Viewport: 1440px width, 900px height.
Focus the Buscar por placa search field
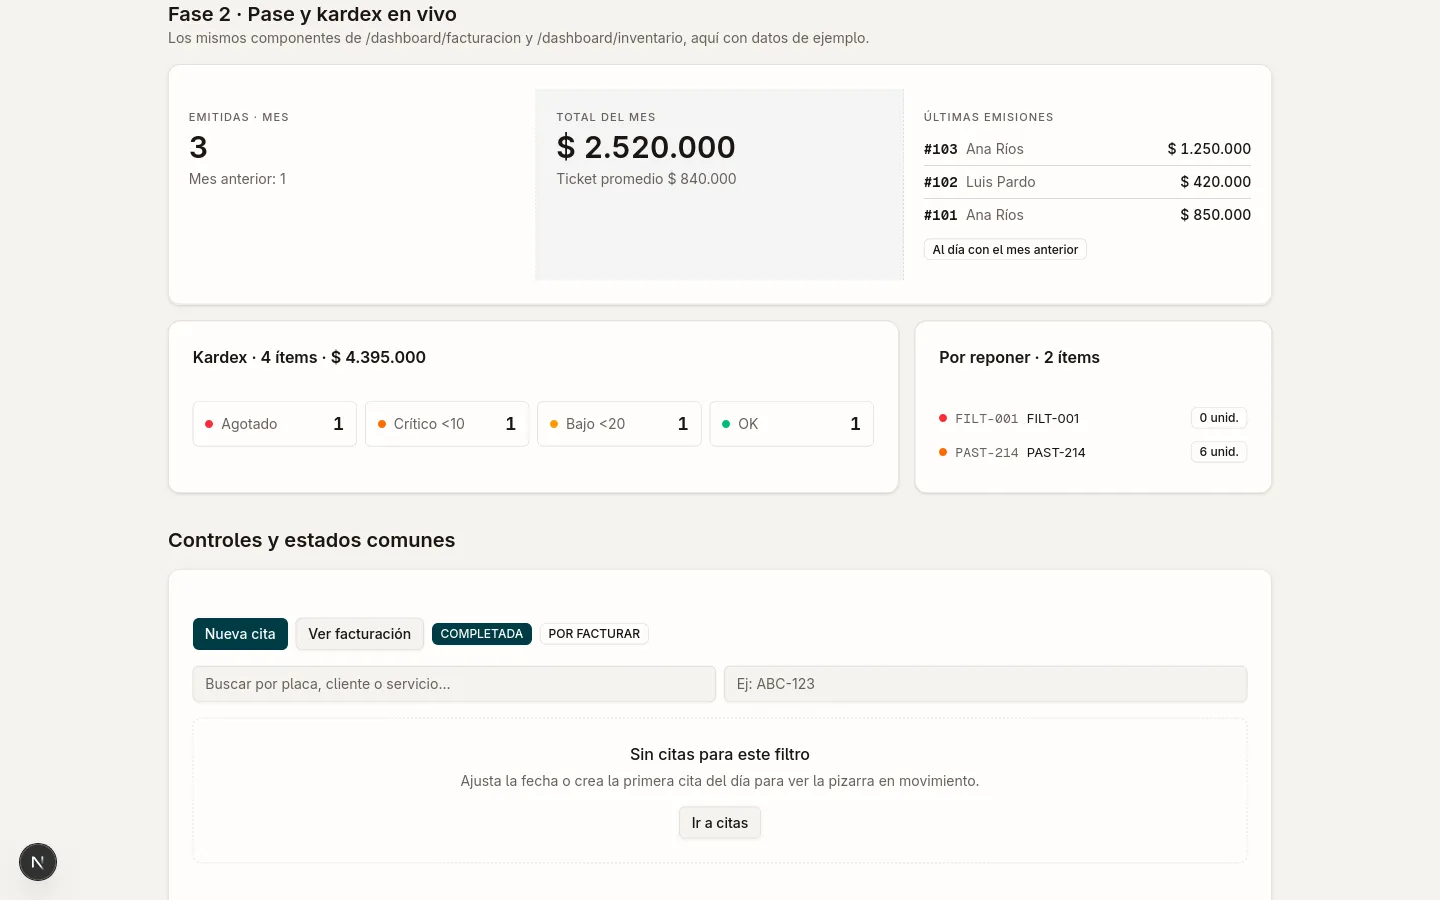454,684
